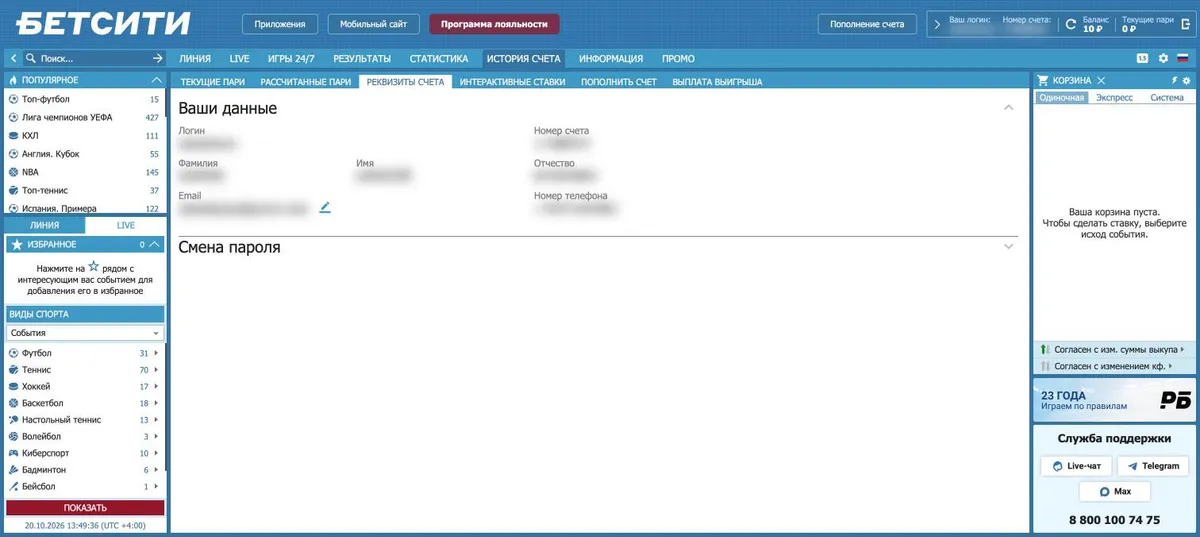Open the 'Выплата выигрыша' tab
Viewport: 1200px width, 537px height.
(717, 82)
